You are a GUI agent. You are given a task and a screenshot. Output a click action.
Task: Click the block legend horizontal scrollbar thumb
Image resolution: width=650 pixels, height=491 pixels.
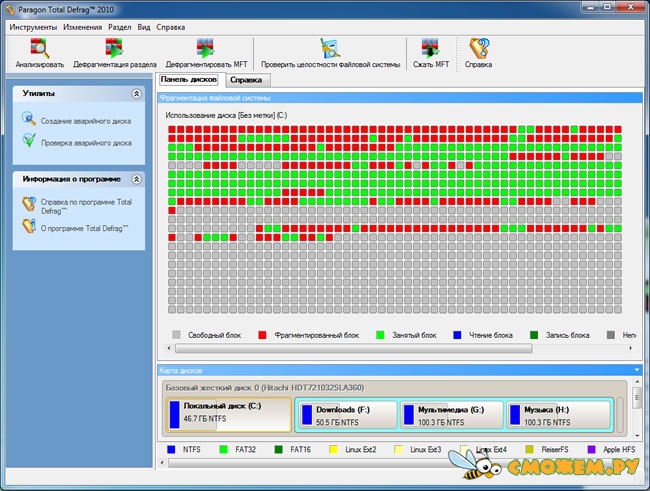tap(354, 348)
